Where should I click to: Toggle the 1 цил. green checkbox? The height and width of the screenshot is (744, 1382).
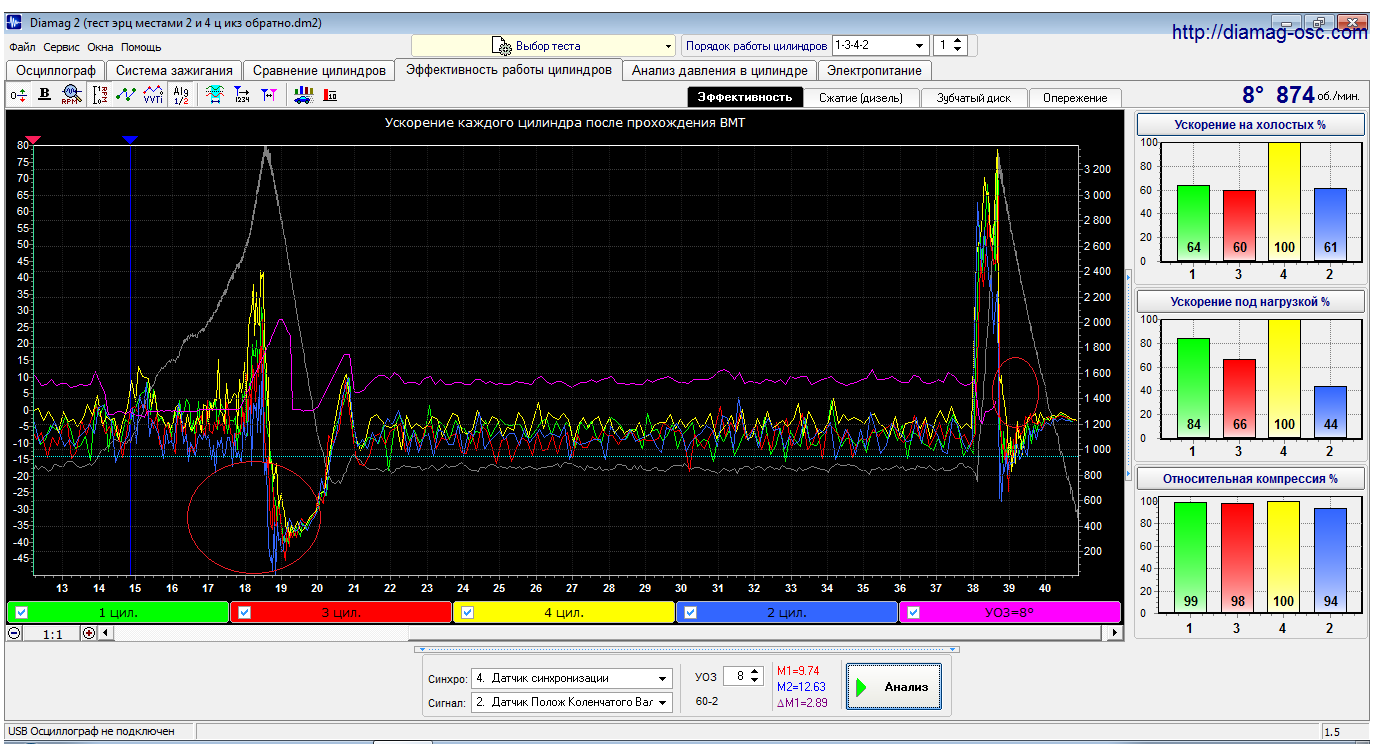click(22, 612)
